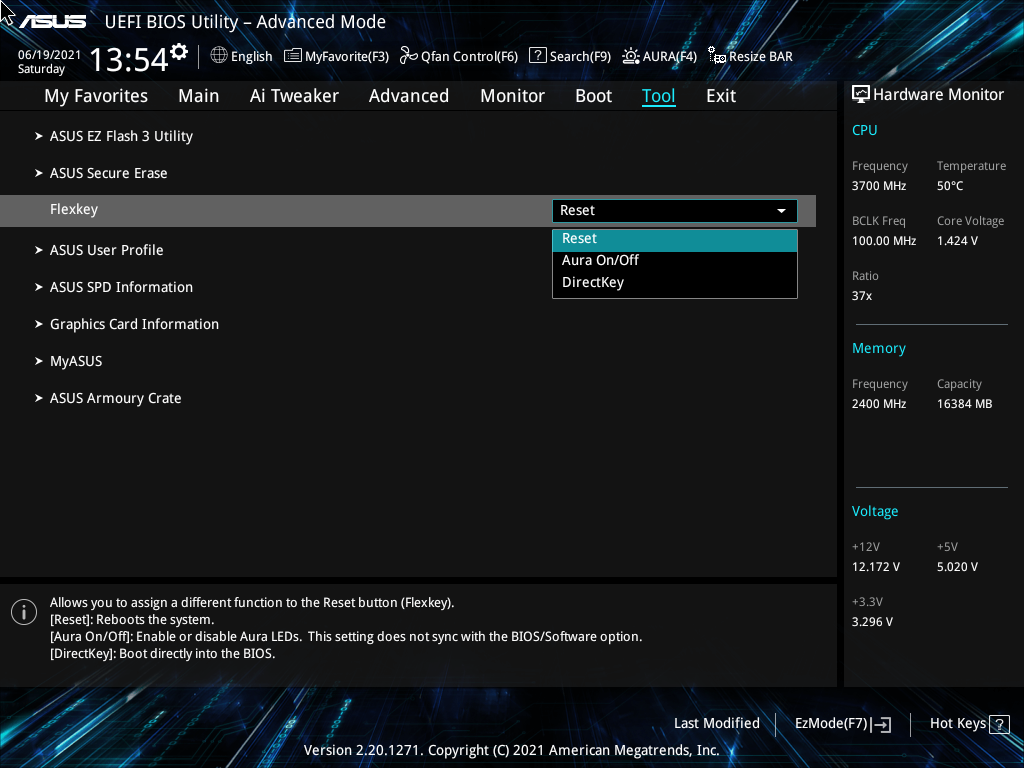Open the Exit menu
Image resolution: width=1024 pixels, height=768 pixels.
pos(720,95)
